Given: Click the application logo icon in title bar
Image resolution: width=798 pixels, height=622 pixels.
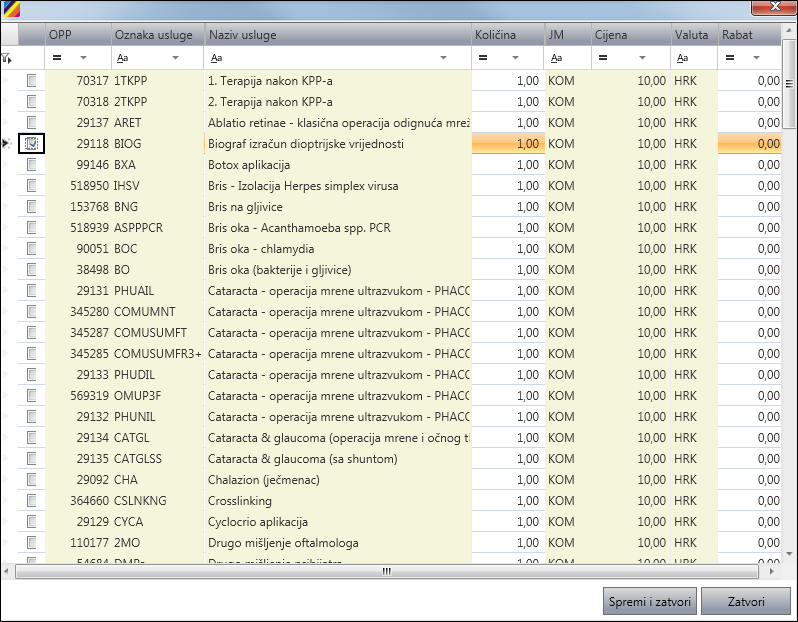Looking at the screenshot, I should 11,9.
